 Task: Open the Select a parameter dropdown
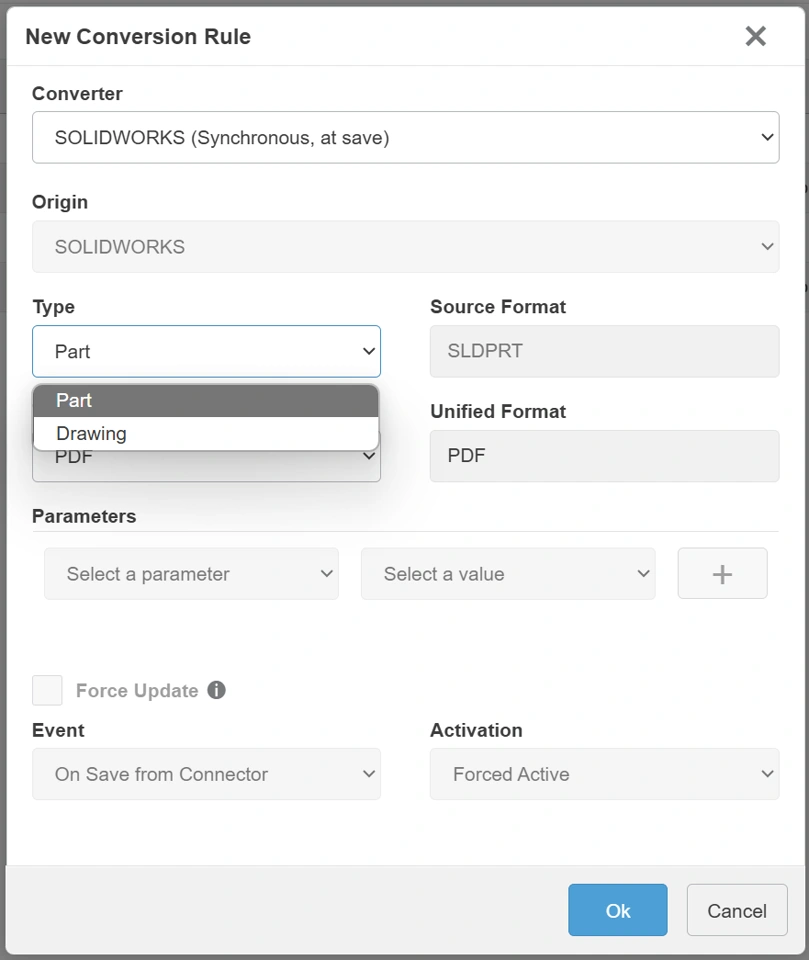click(x=191, y=574)
